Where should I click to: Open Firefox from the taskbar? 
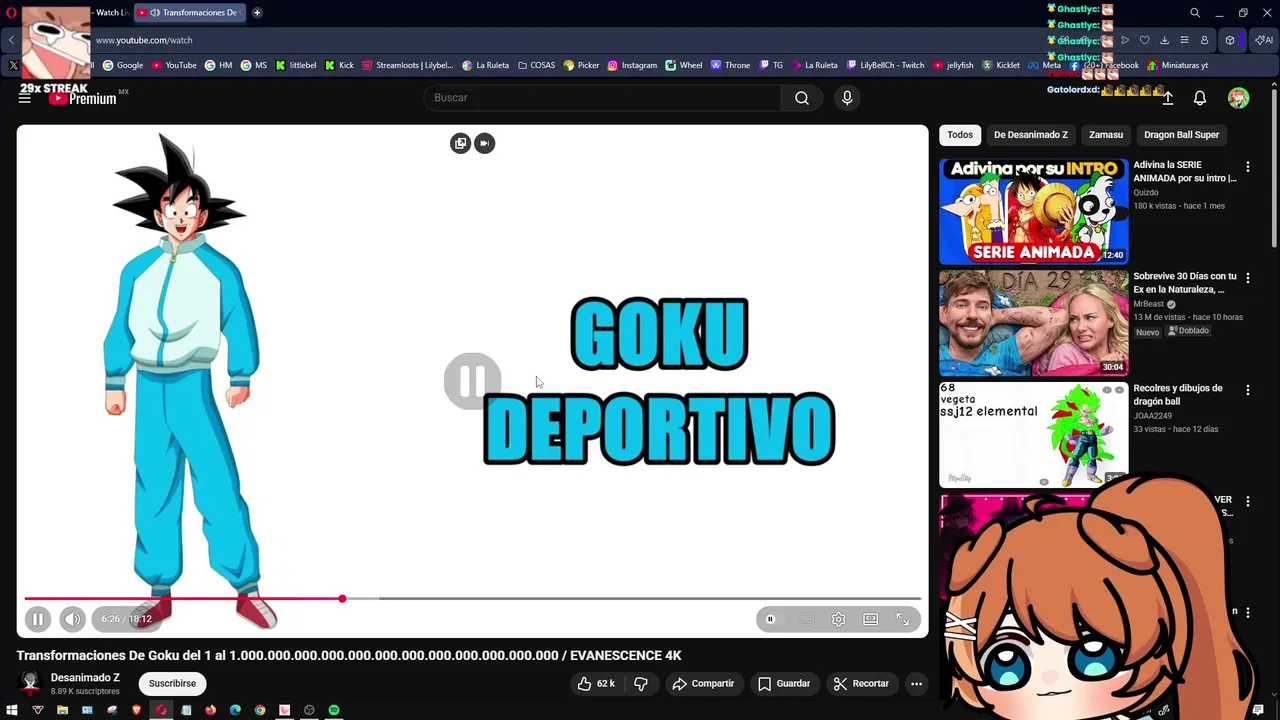pos(210,710)
